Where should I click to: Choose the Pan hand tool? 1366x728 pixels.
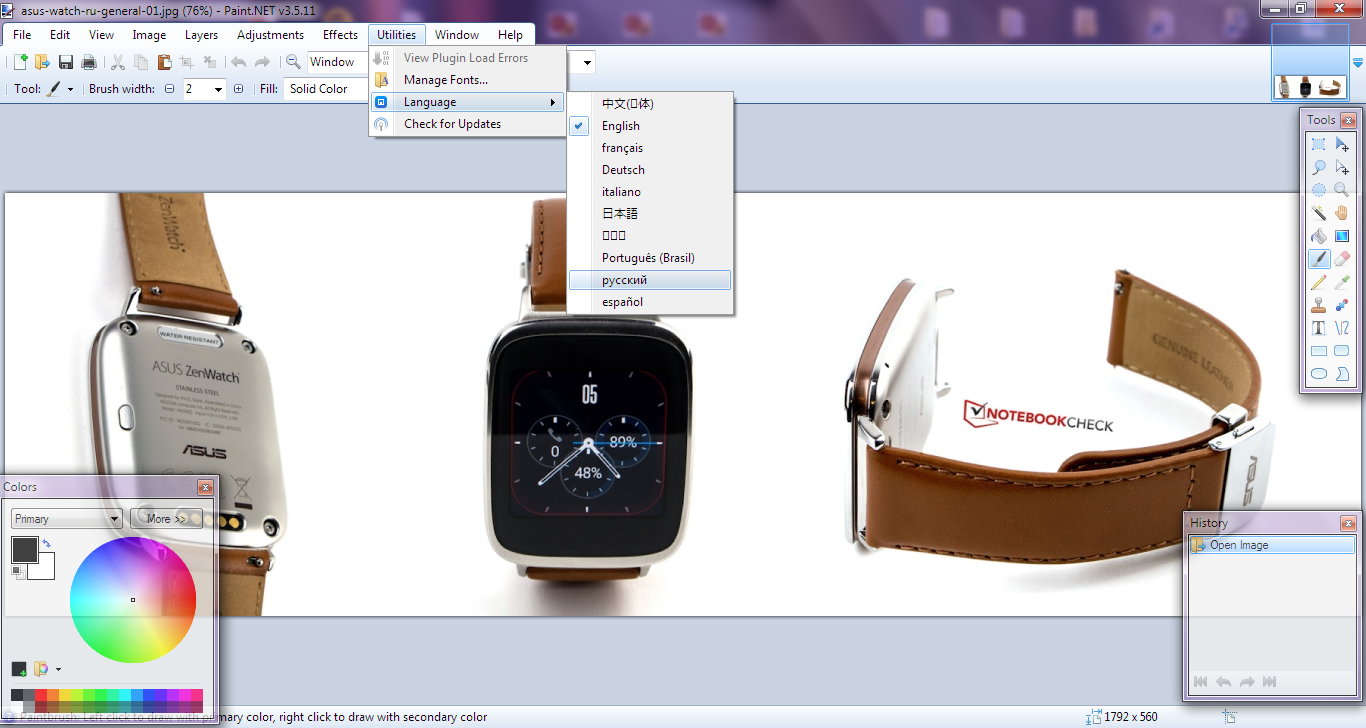[1342, 213]
